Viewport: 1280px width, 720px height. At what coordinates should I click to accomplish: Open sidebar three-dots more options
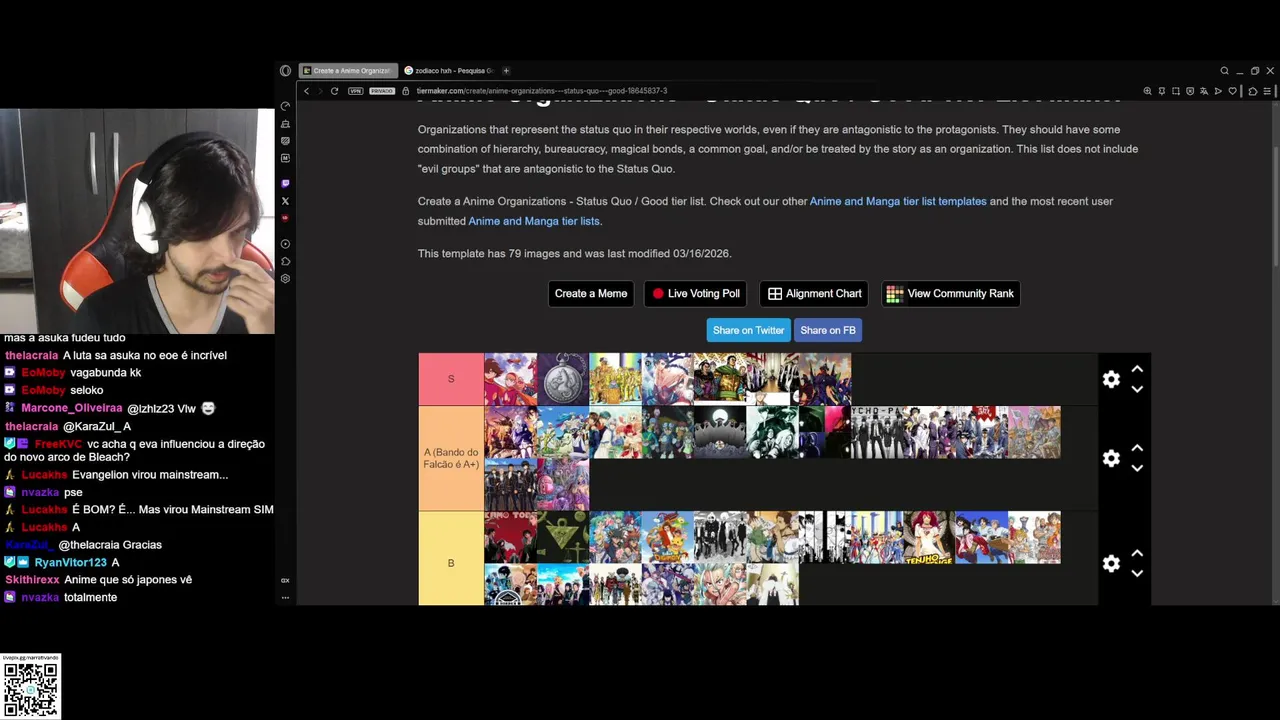[x=285, y=597]
